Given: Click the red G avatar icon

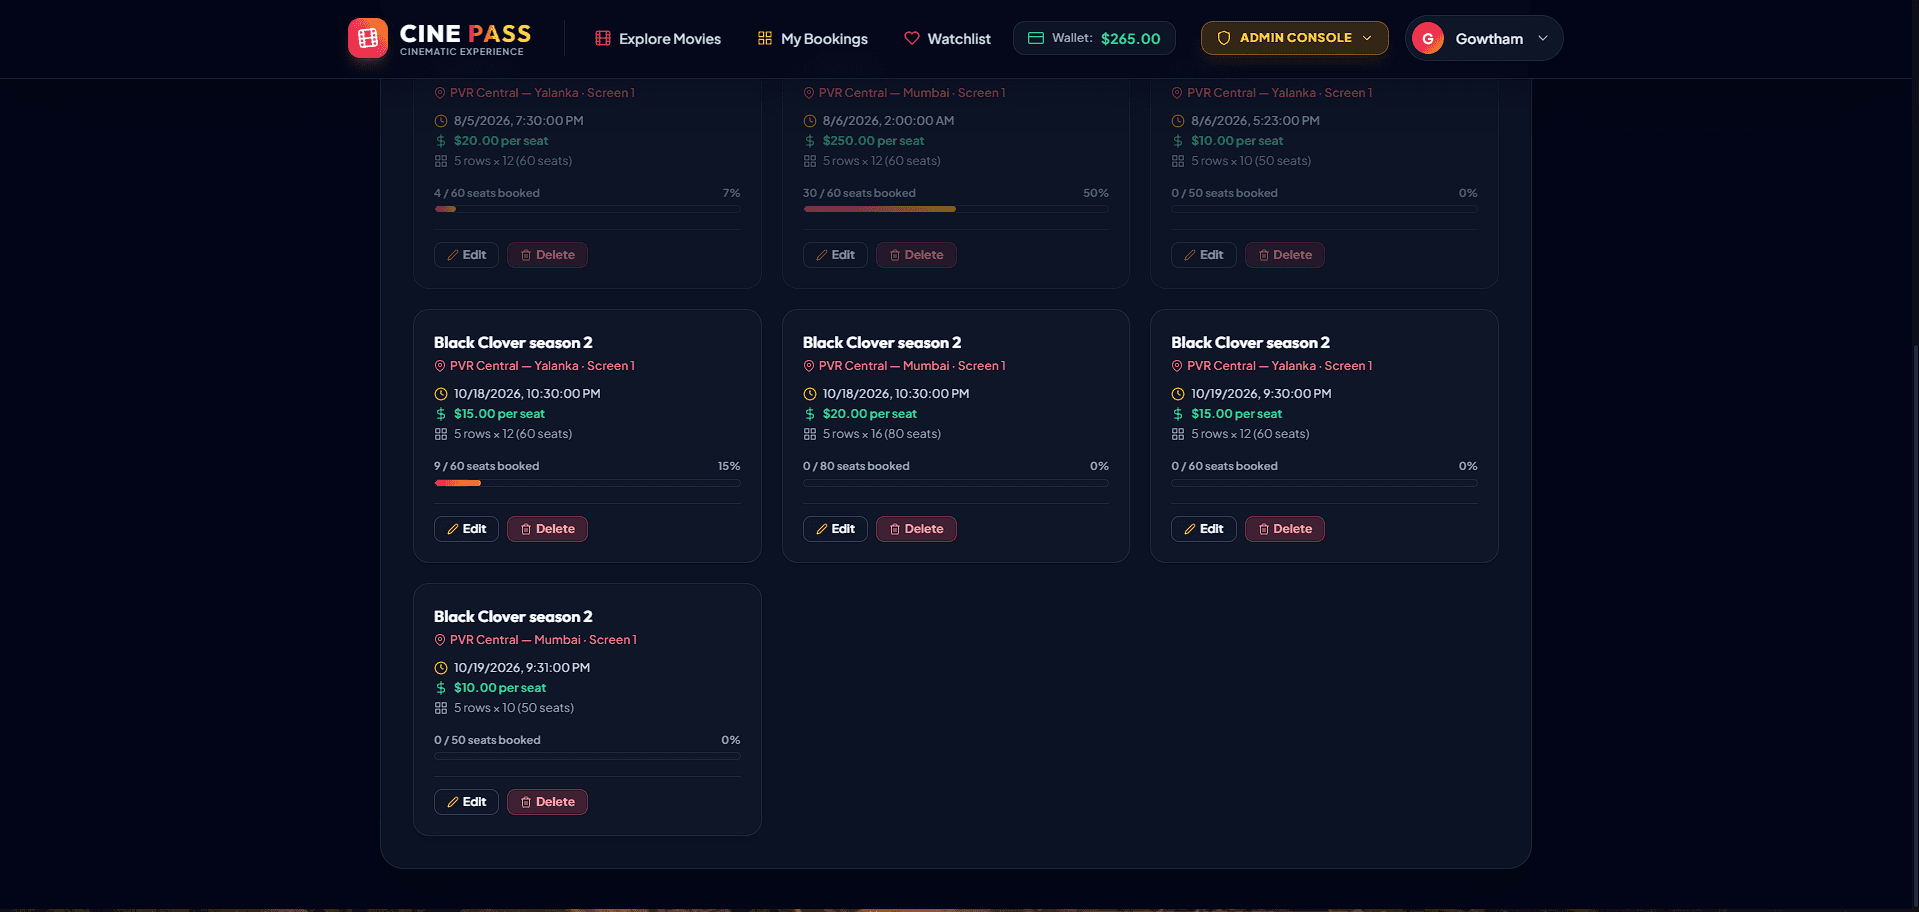Looking at the screenshot, I should coord(1428,38).
